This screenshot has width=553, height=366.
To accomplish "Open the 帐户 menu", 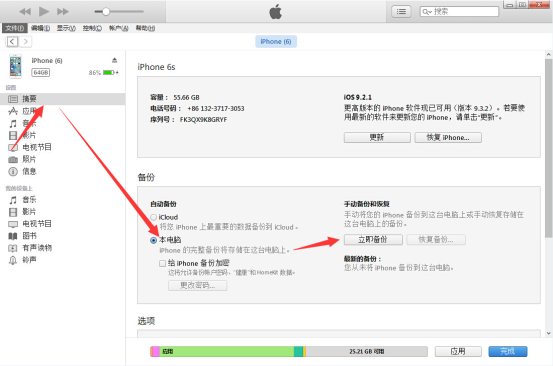I will click(x=118, y=28).
